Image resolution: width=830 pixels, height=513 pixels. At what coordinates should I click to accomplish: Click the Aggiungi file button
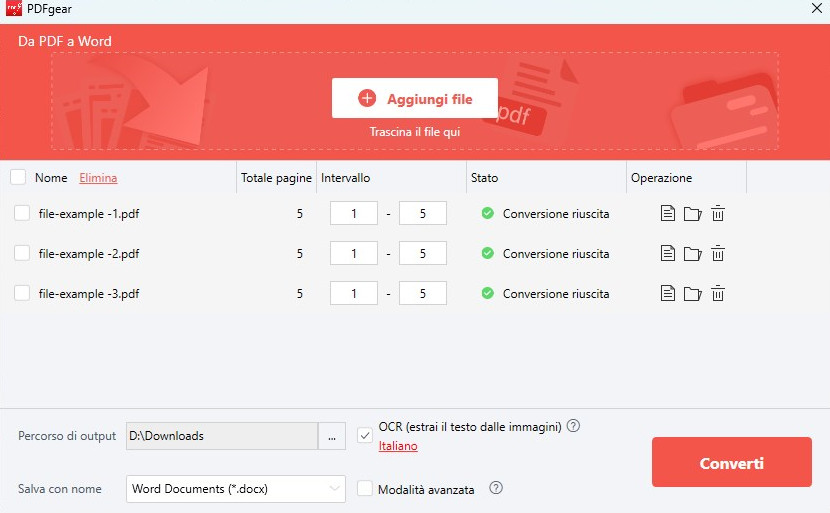pos(415,98)
